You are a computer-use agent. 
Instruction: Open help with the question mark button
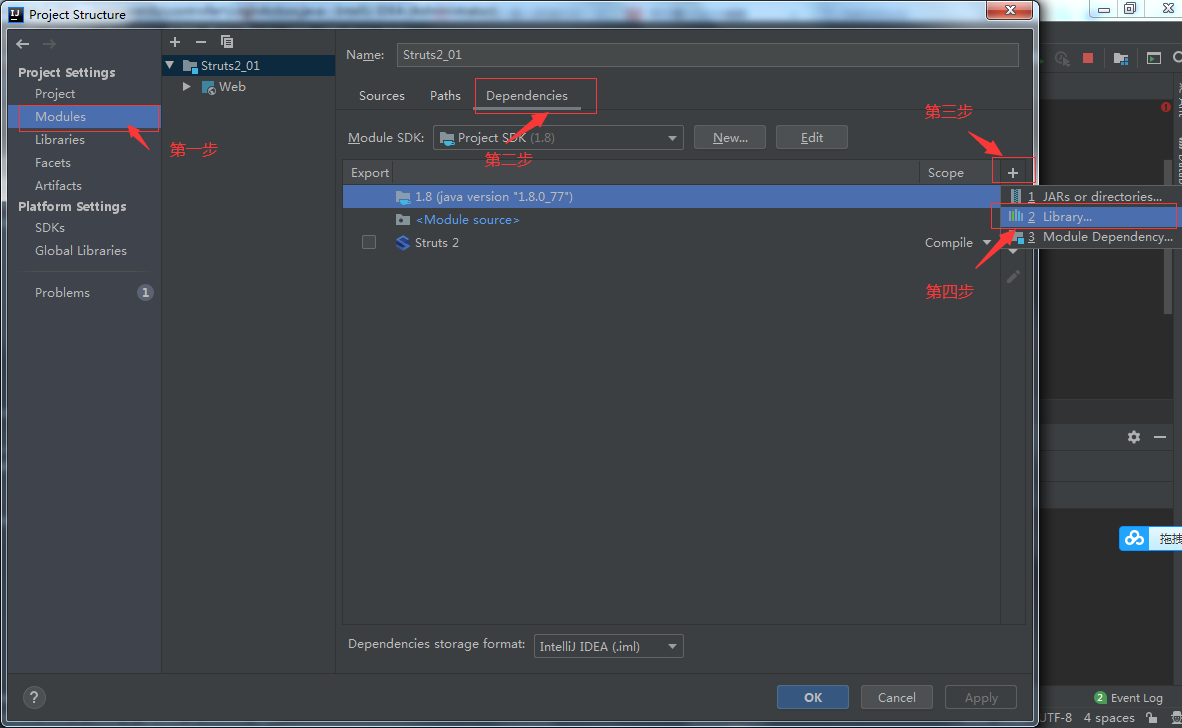[34, 698]
